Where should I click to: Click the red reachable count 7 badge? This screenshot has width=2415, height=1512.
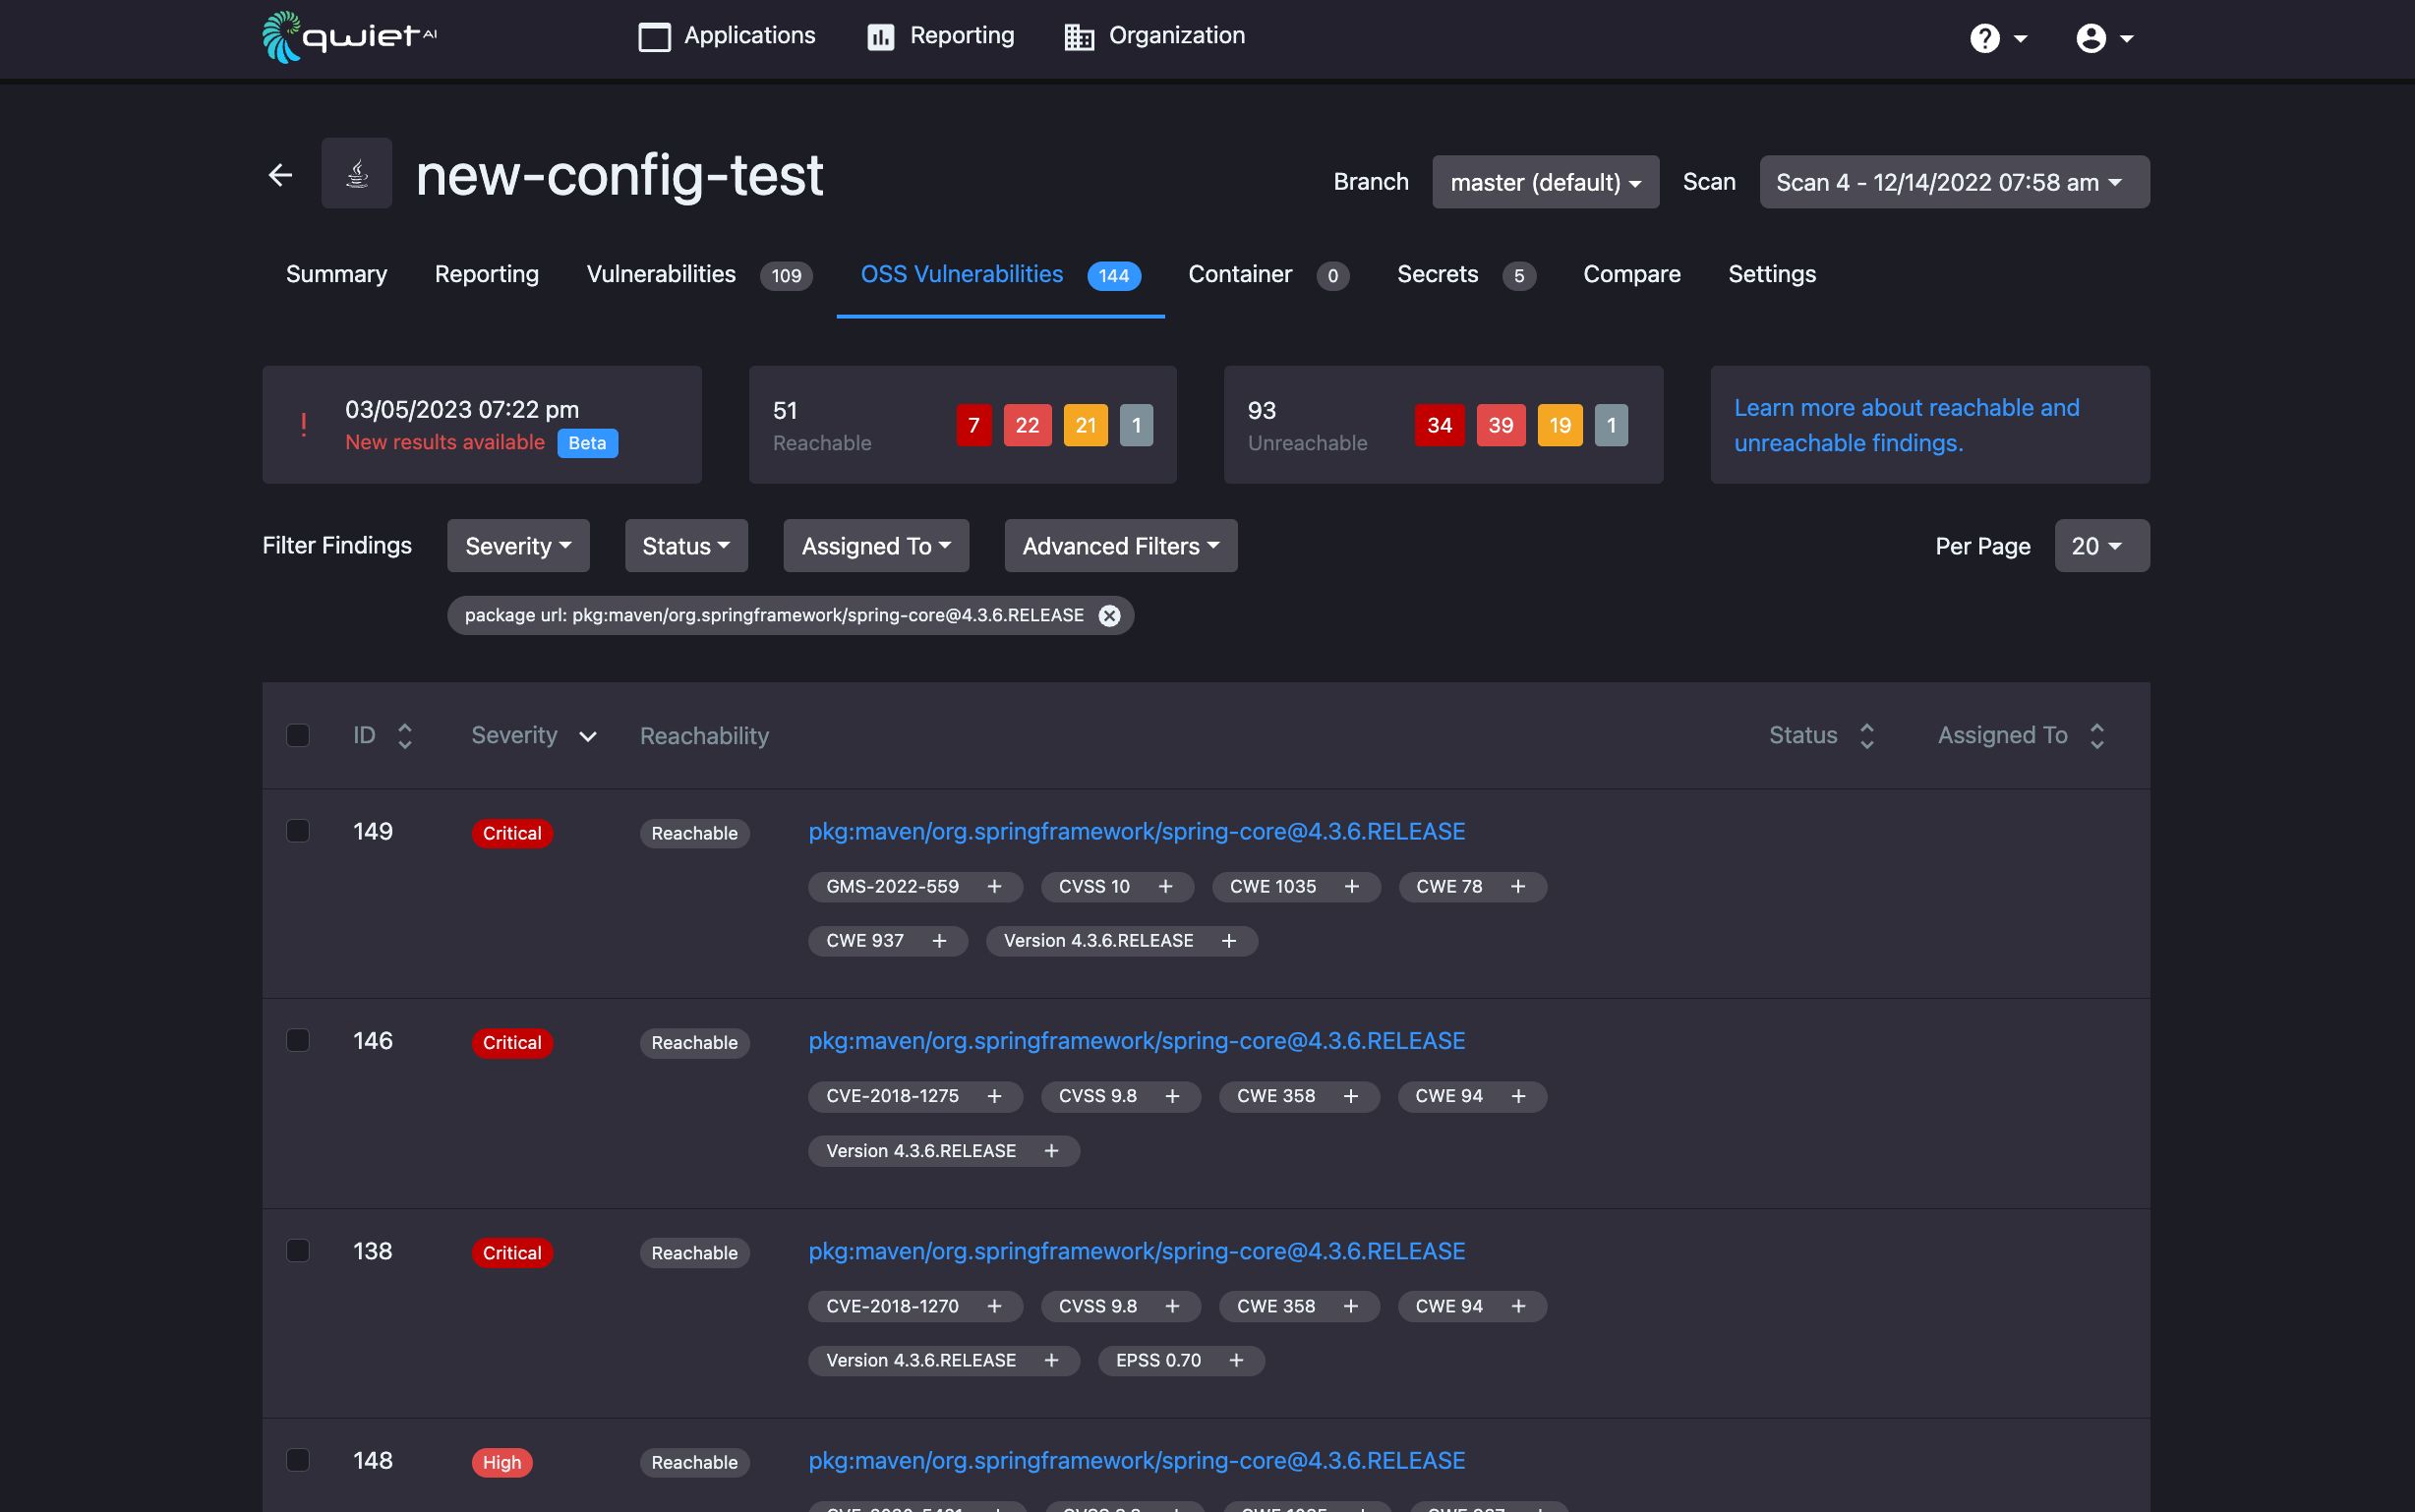[974, 425]
